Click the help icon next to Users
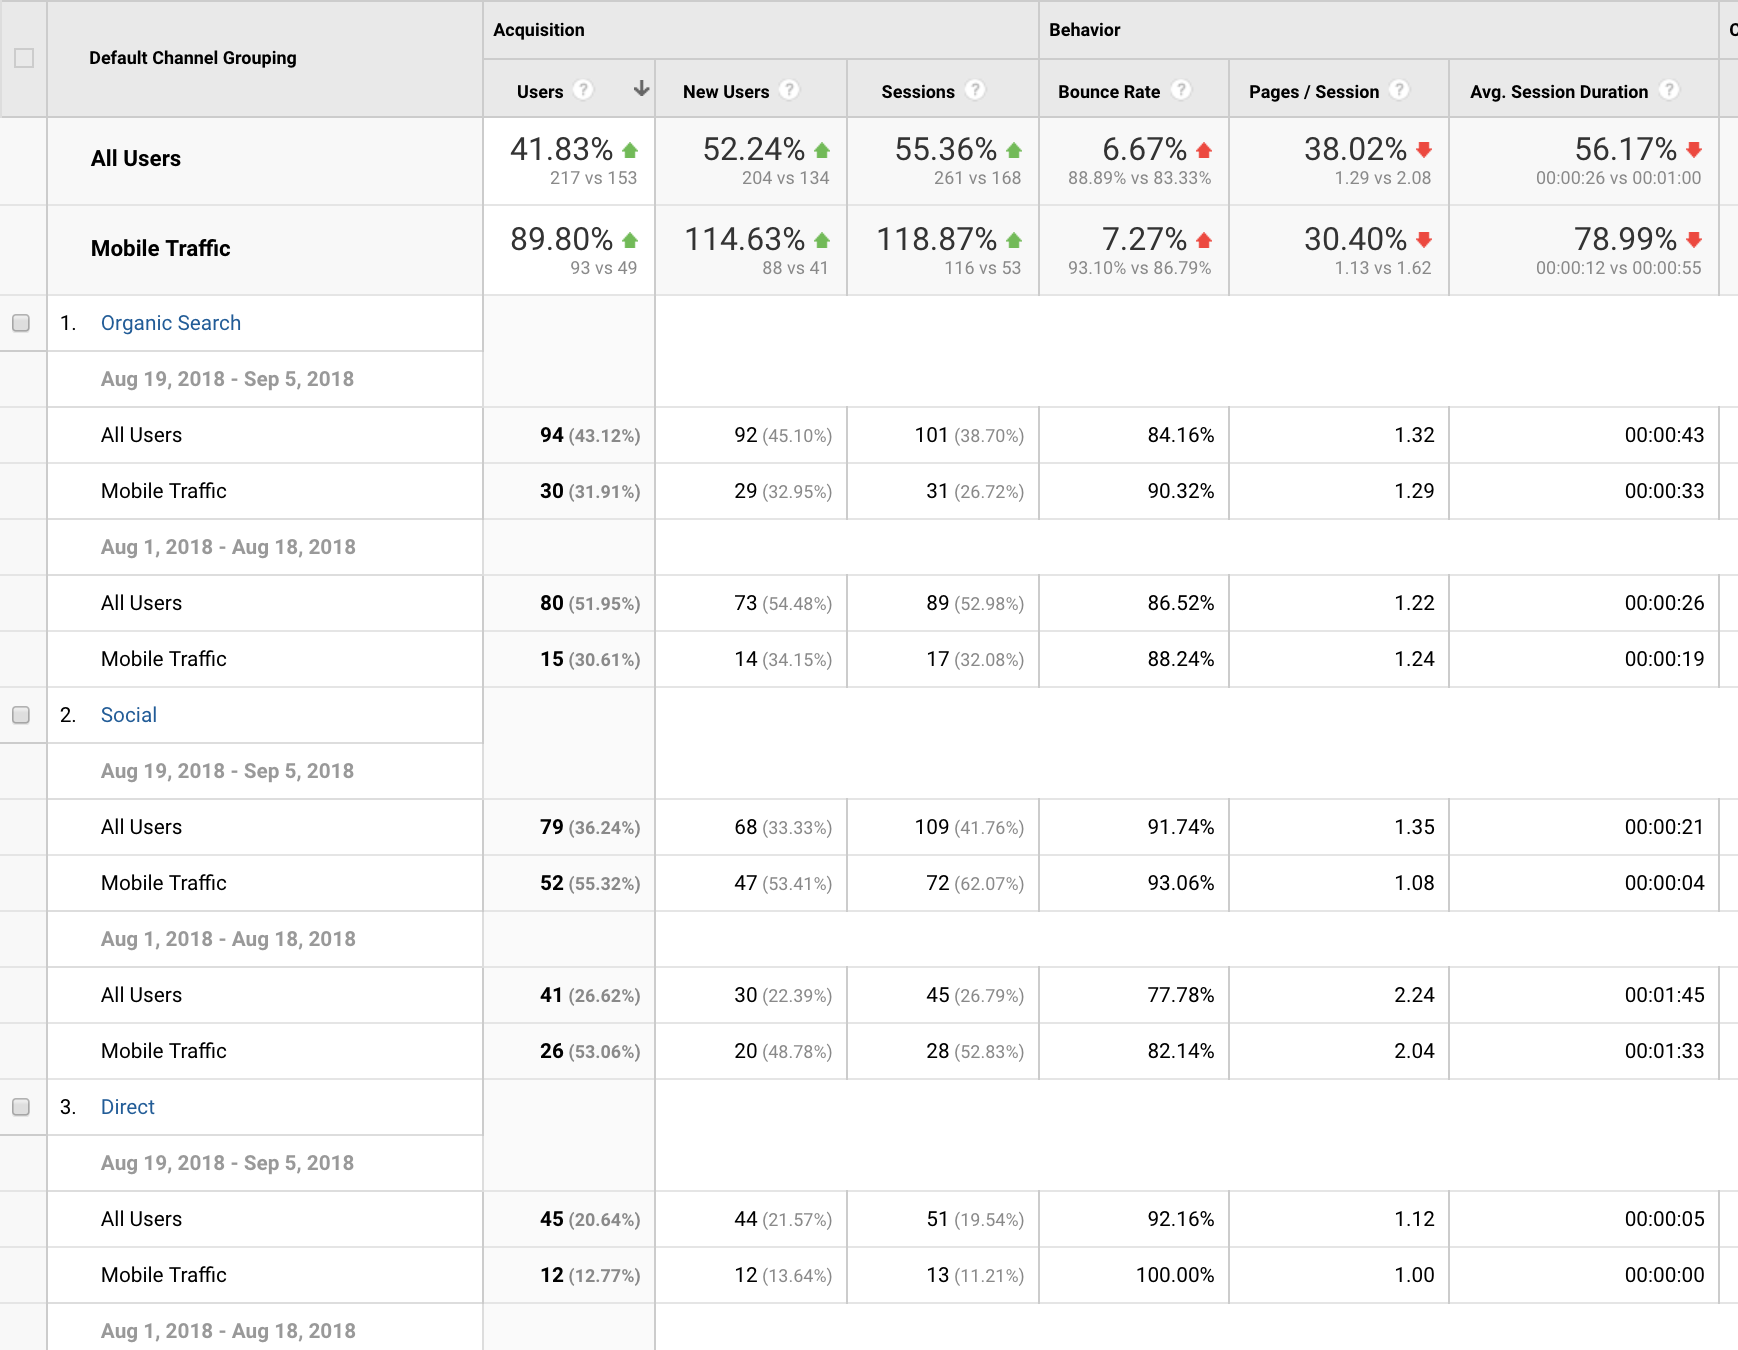Image resolution: width=1738 pixels, height=1350 pixels. pyautogui.click(x=584, y=90)
